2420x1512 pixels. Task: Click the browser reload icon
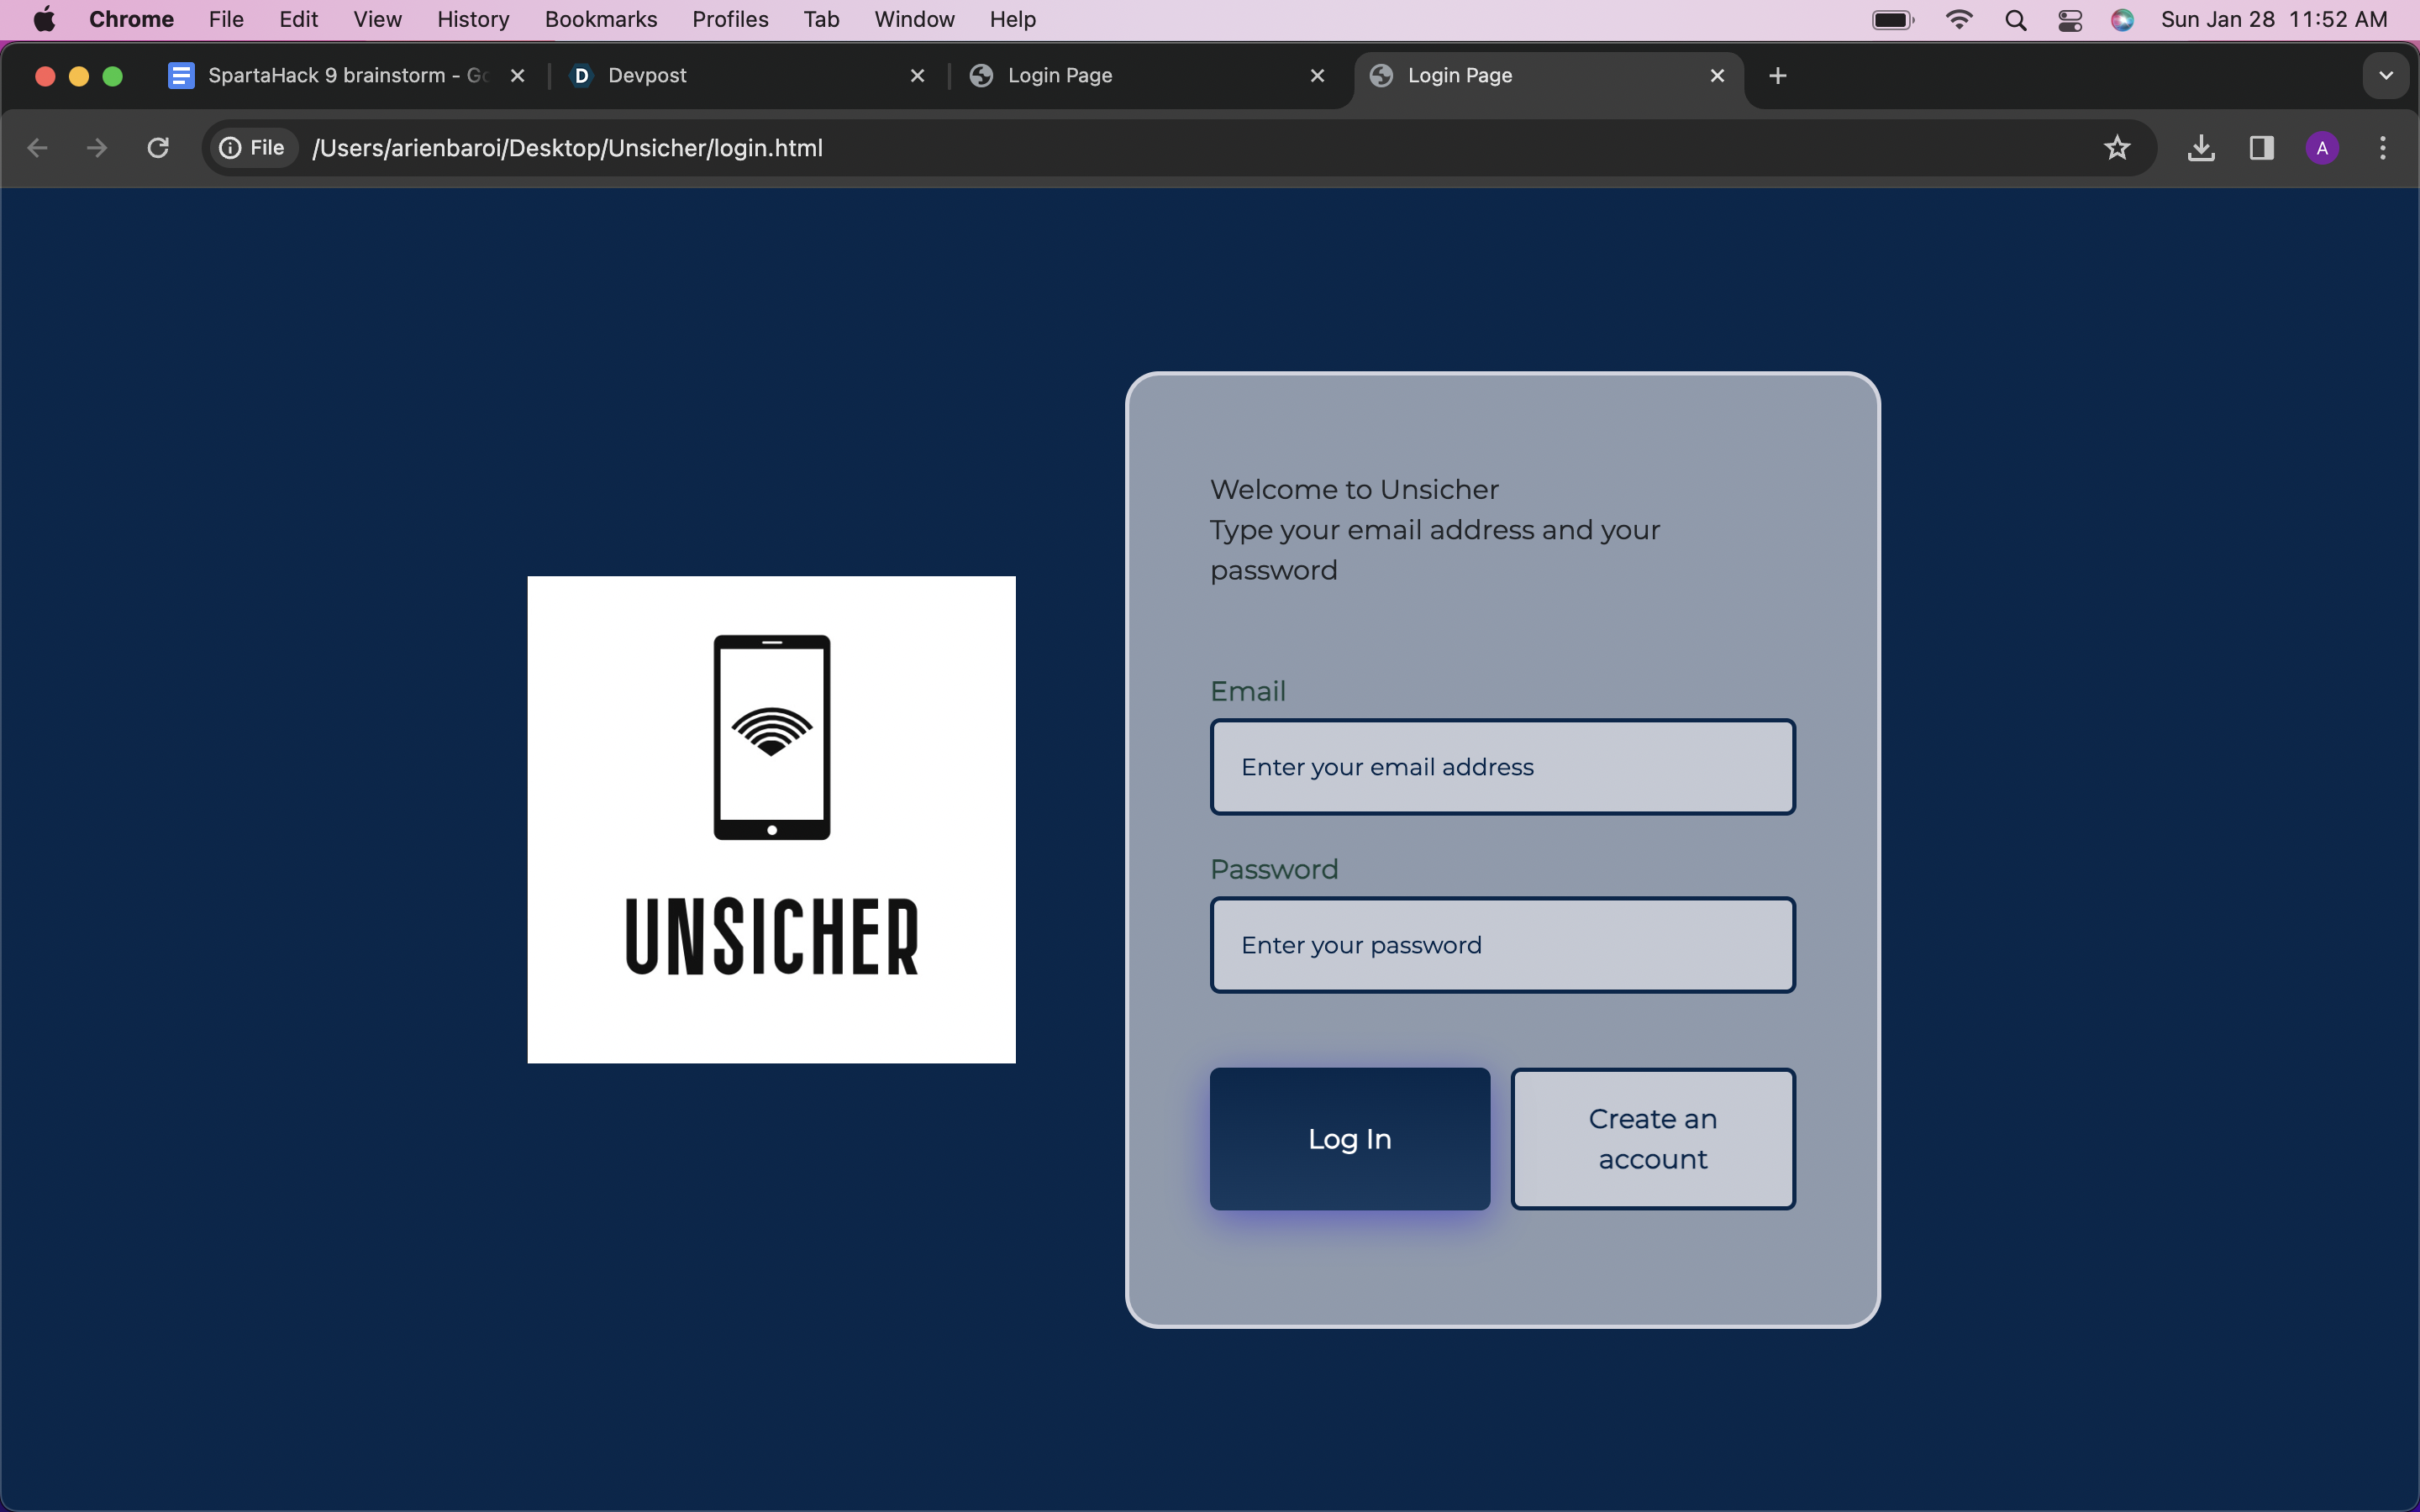[x=158, y=148]
